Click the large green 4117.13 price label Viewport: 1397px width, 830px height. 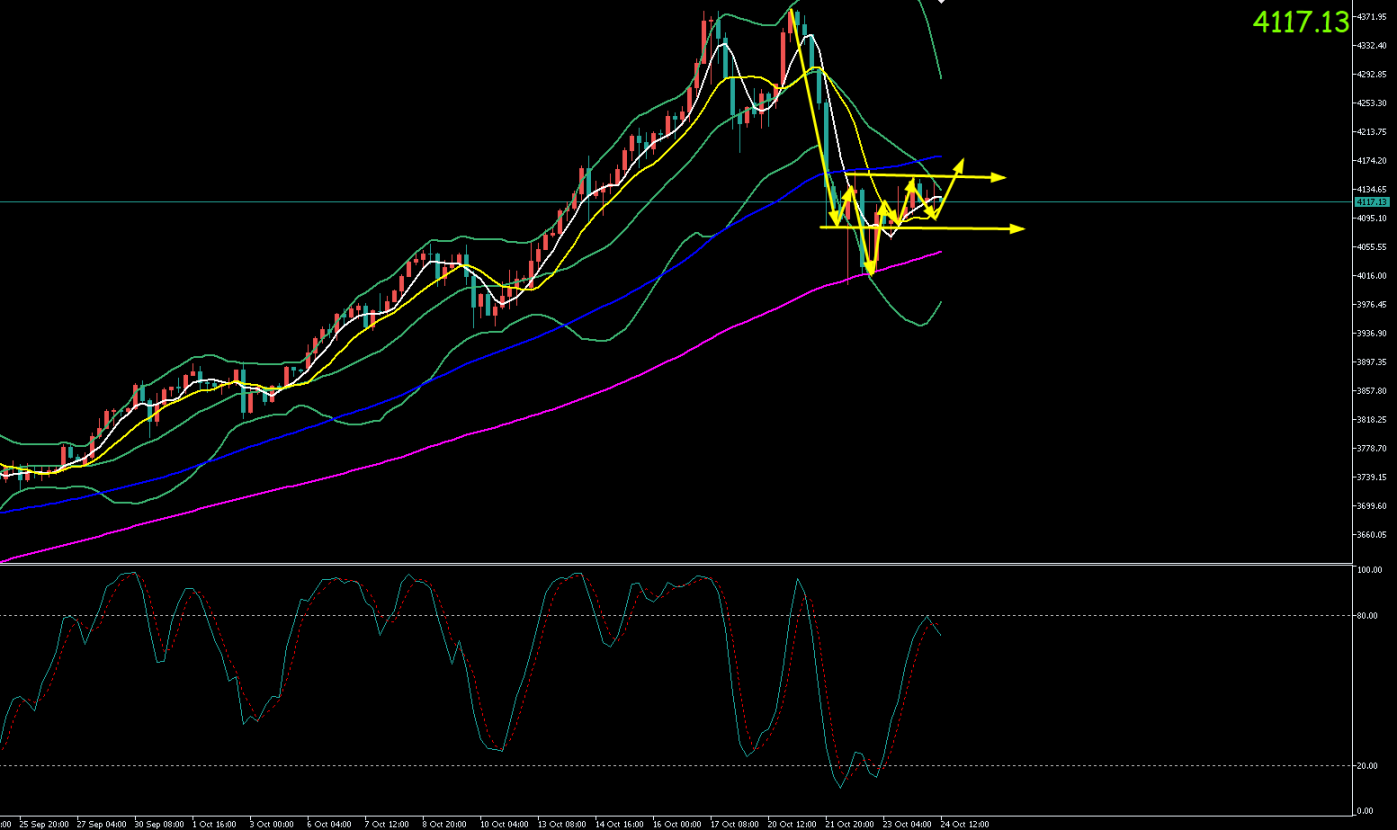1300,23
